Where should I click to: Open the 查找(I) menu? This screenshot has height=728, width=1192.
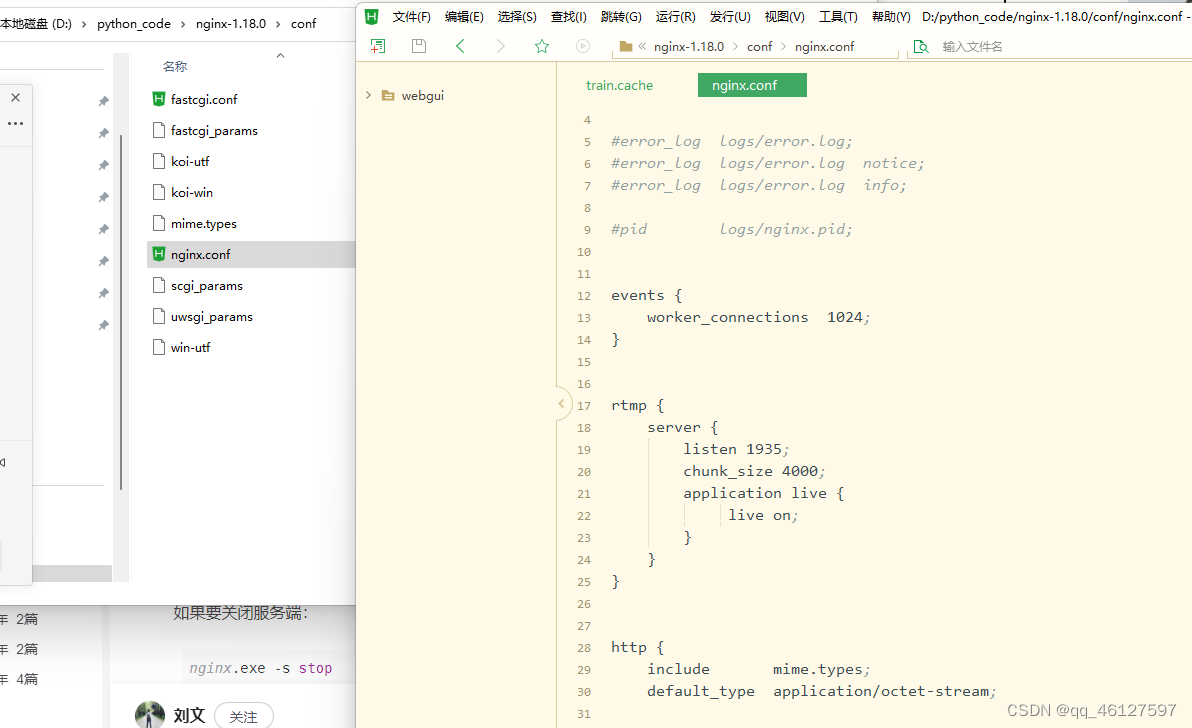coord(569,17)
